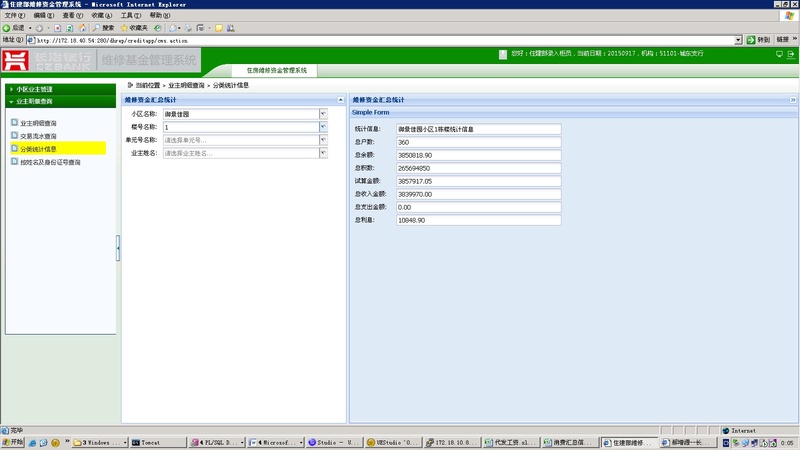
Task: Click the IE Mail icon
Action: 173,28
